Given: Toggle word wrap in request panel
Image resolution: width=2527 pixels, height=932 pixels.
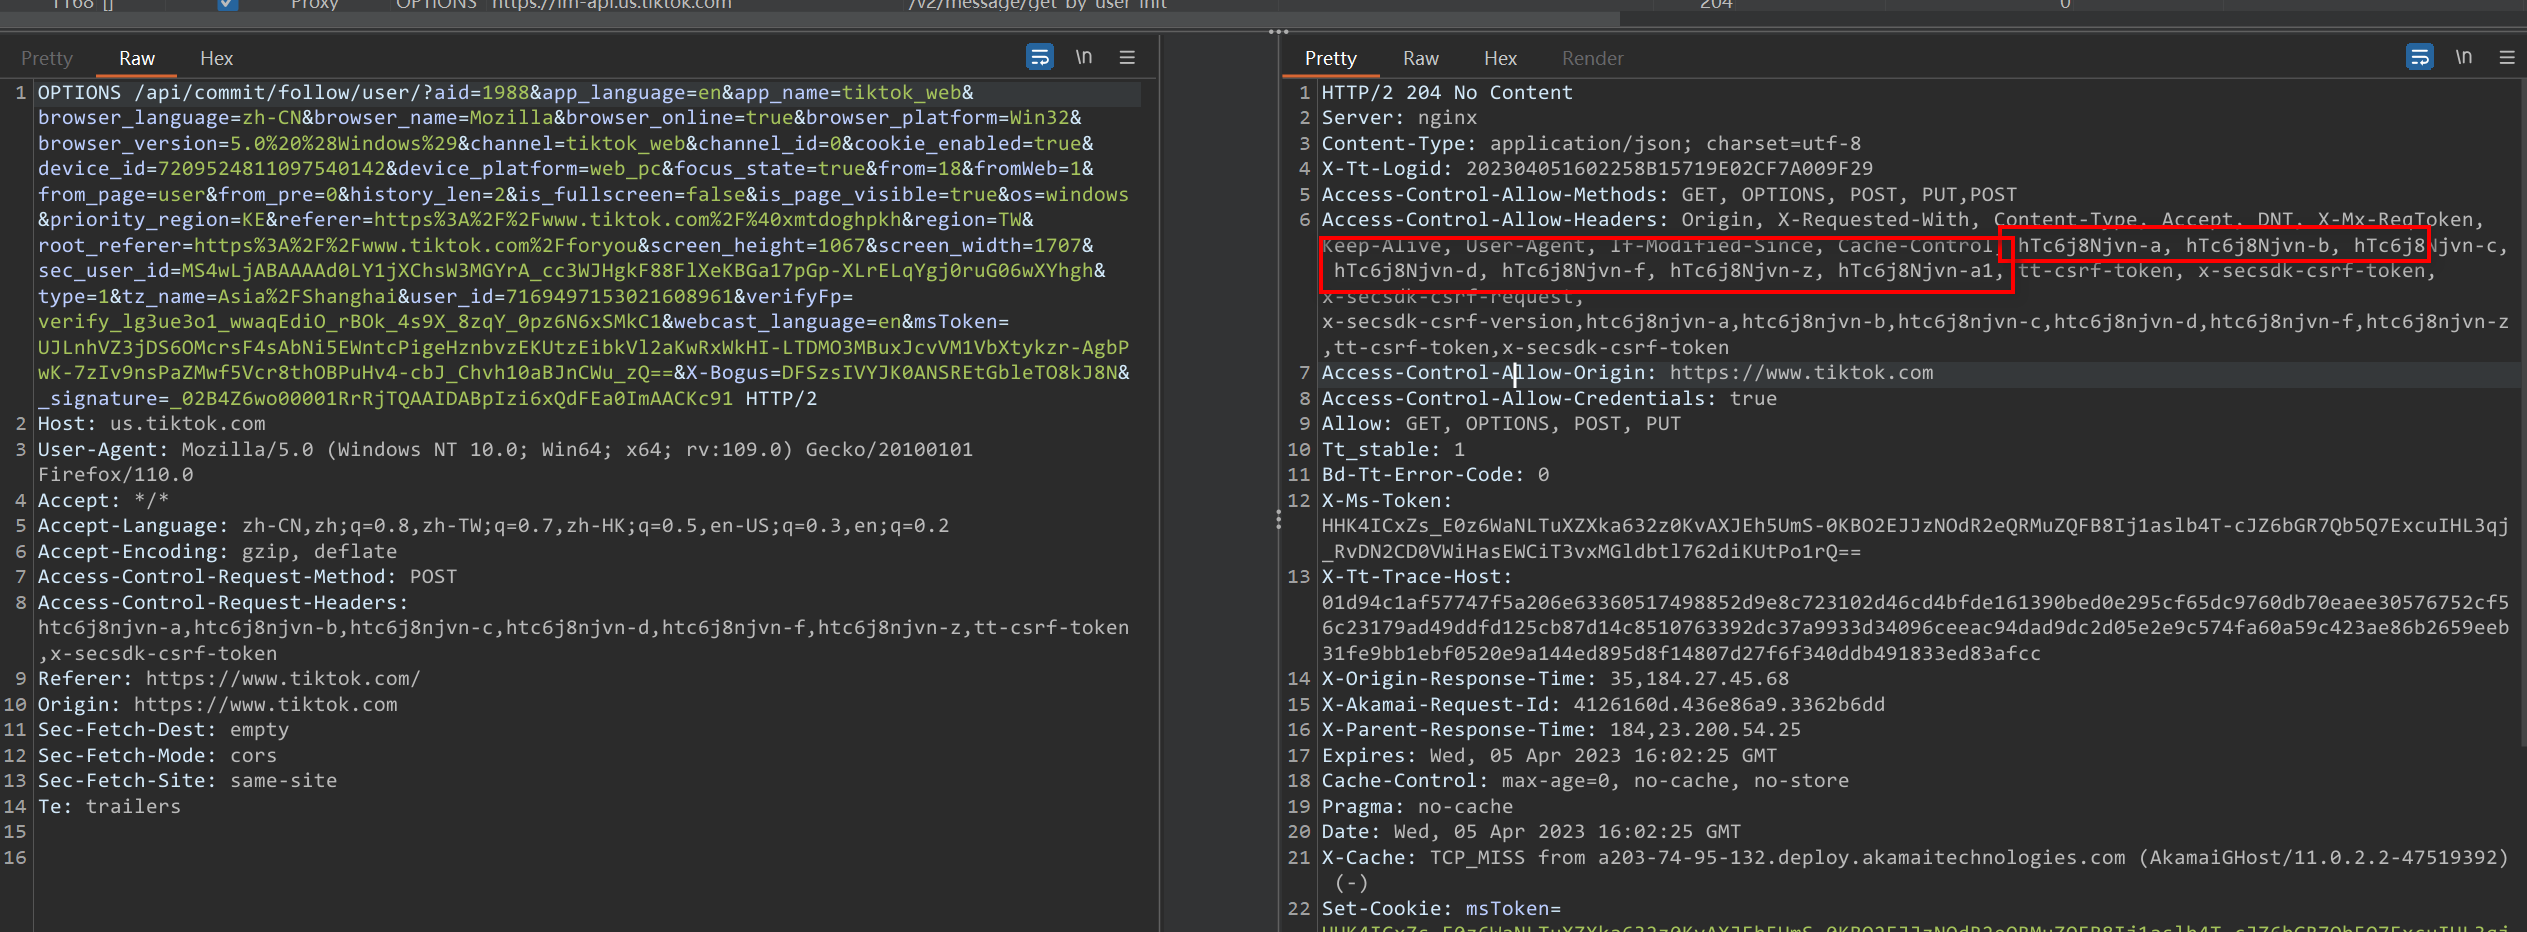Looking at the screenshot, I should tap(1040, 57).
